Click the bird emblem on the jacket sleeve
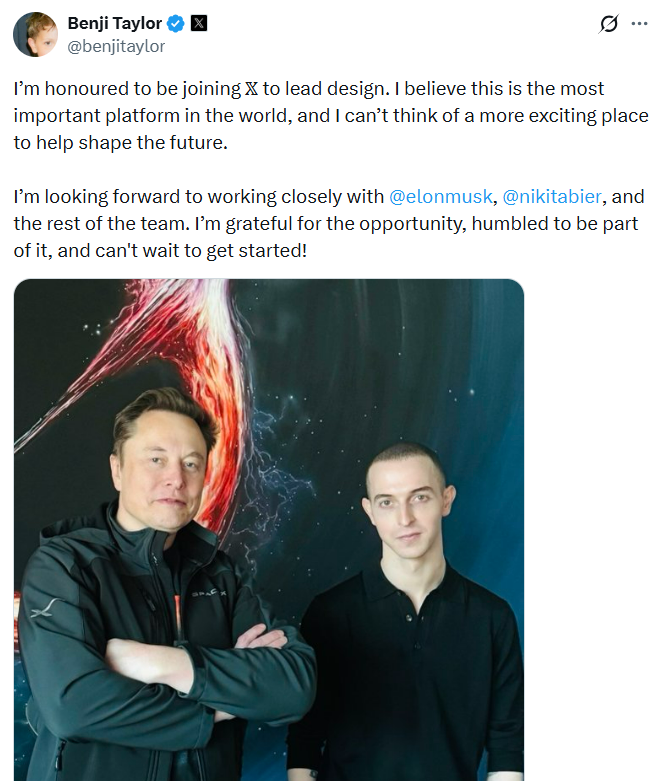The height and width of the screenshot is (781, 660). pyautogui.click(x=44, y=607)
